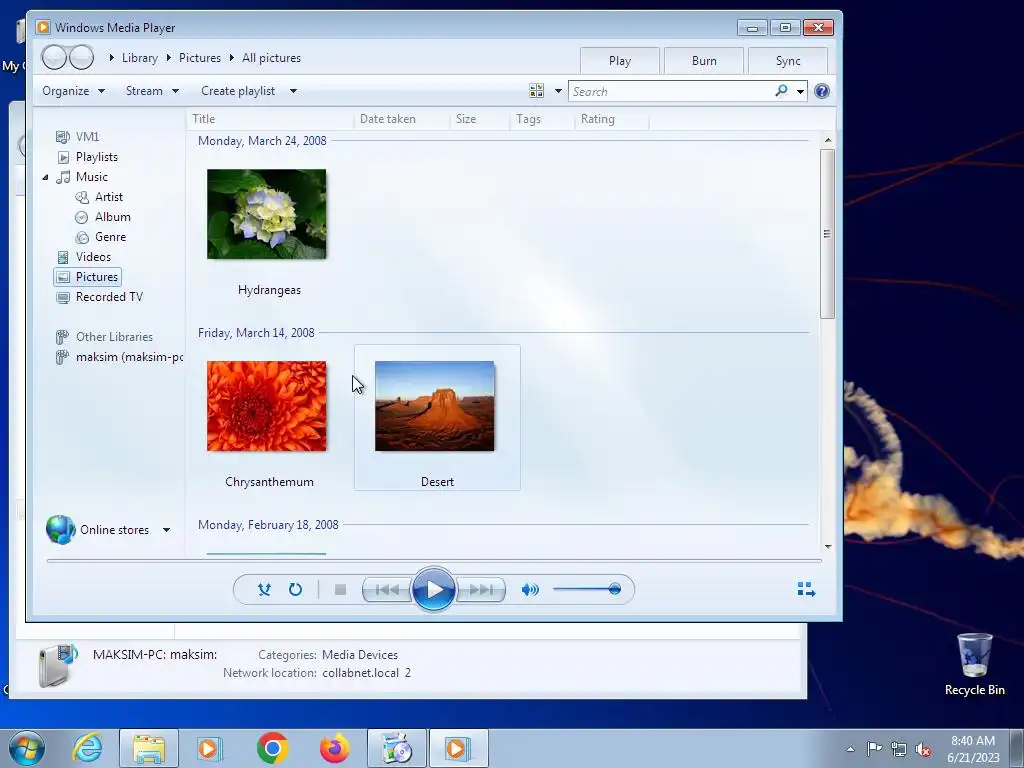Click the Monday, March 24, 2008 group header
Viewport: 1024px width, 768px height.
262,141
